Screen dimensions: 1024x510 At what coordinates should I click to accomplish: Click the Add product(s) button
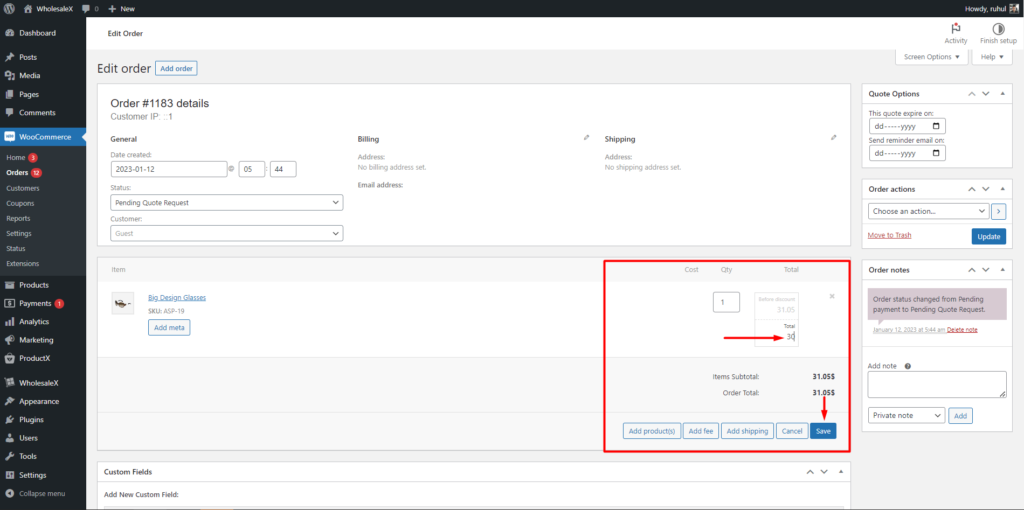click(652, 431)
